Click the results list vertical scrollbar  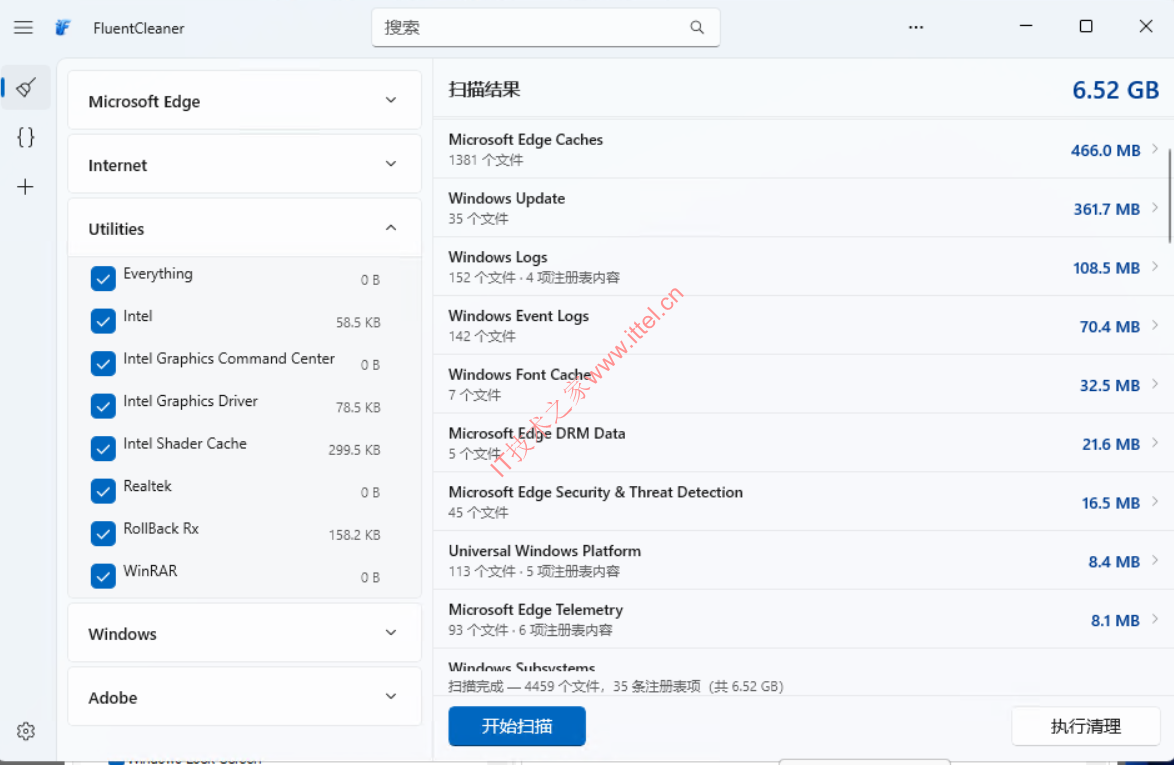pos(1170,195)
